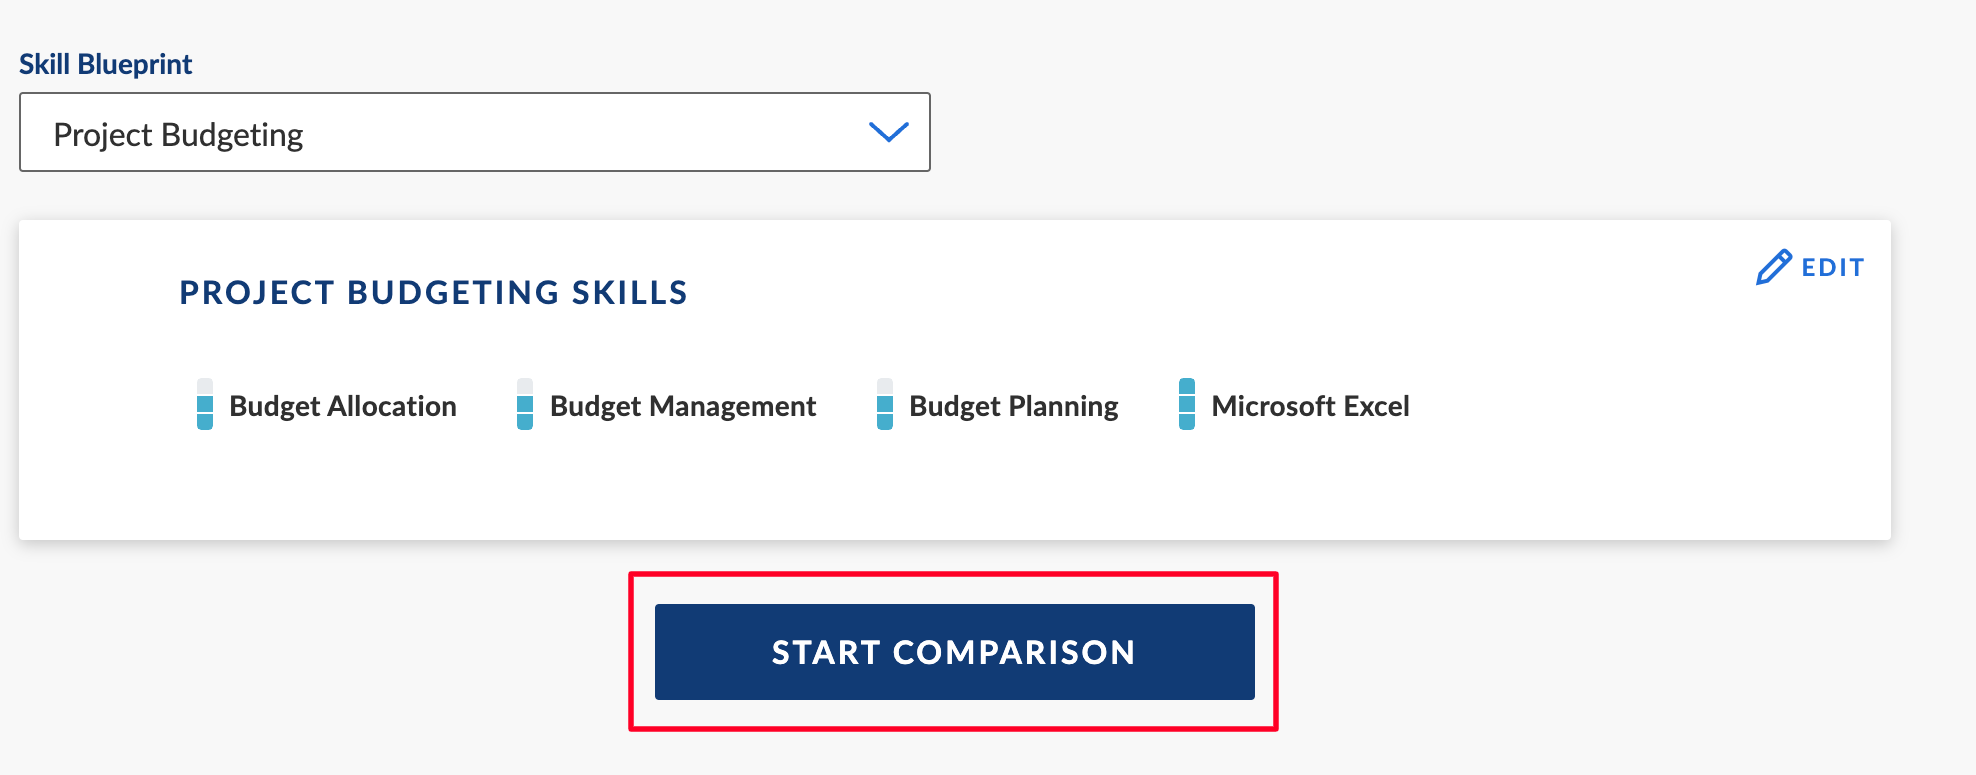The height and width of the screenshot is (775, 1976).
Task: Click the word START on the blue button
Action: pos(826,652)
